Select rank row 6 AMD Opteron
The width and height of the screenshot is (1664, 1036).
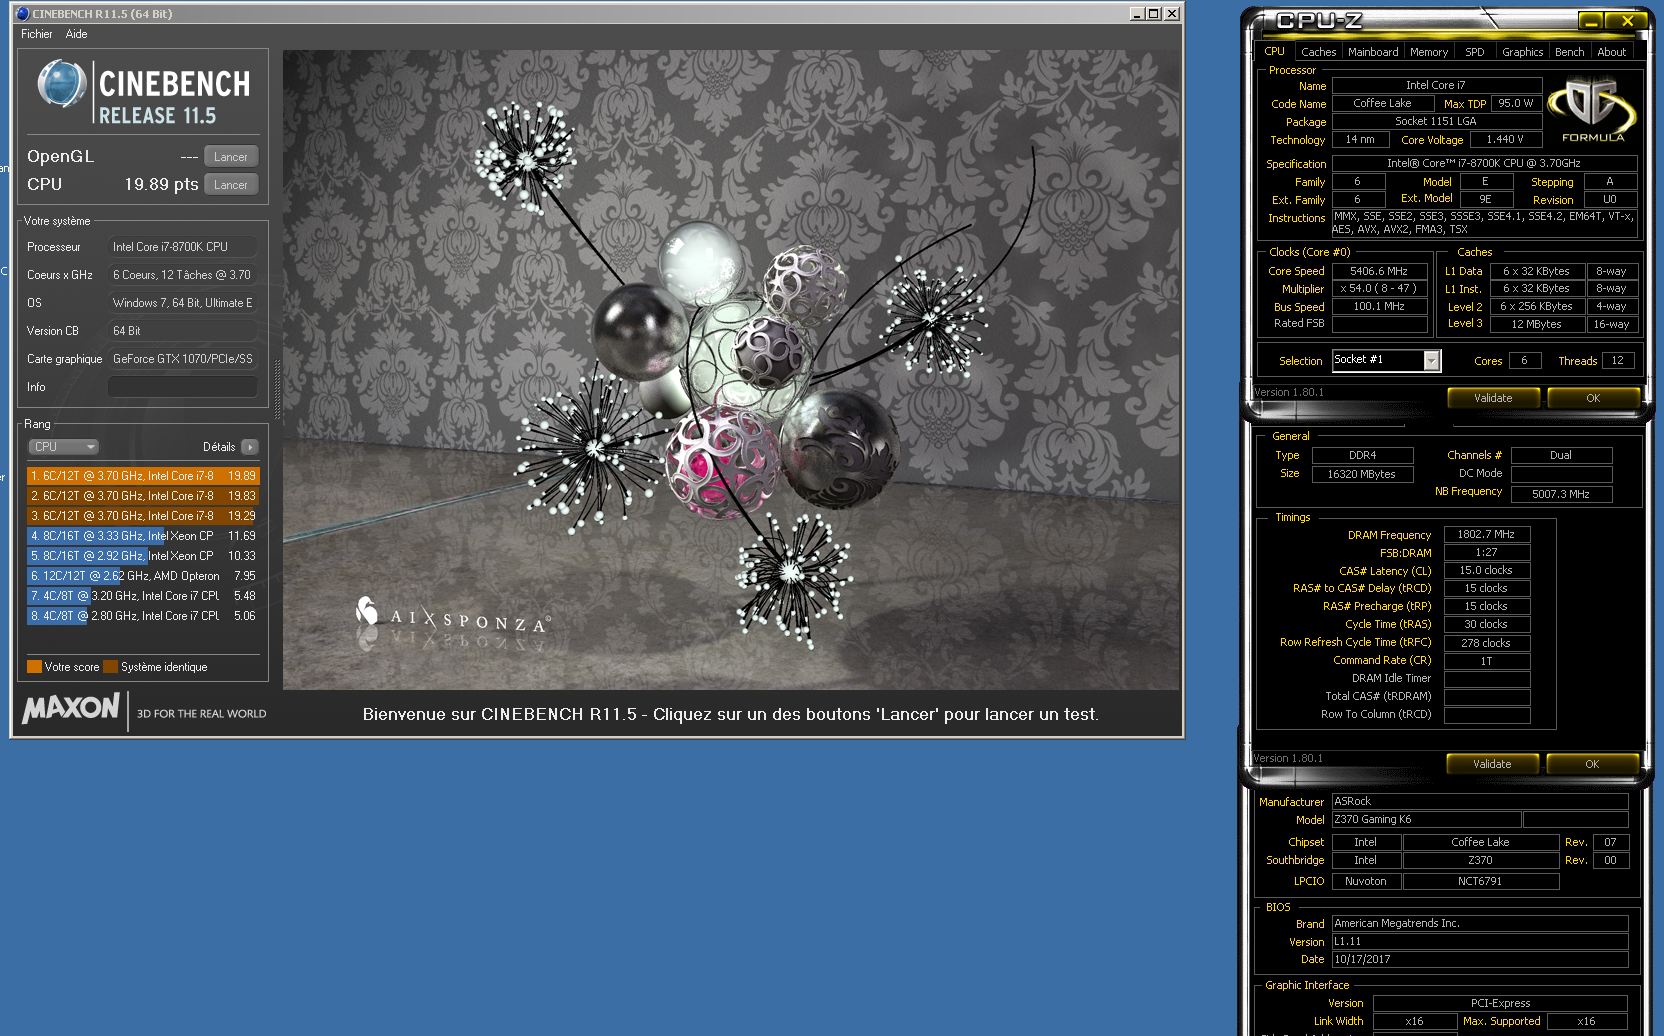pyautogui.click(x=143, y=576)
